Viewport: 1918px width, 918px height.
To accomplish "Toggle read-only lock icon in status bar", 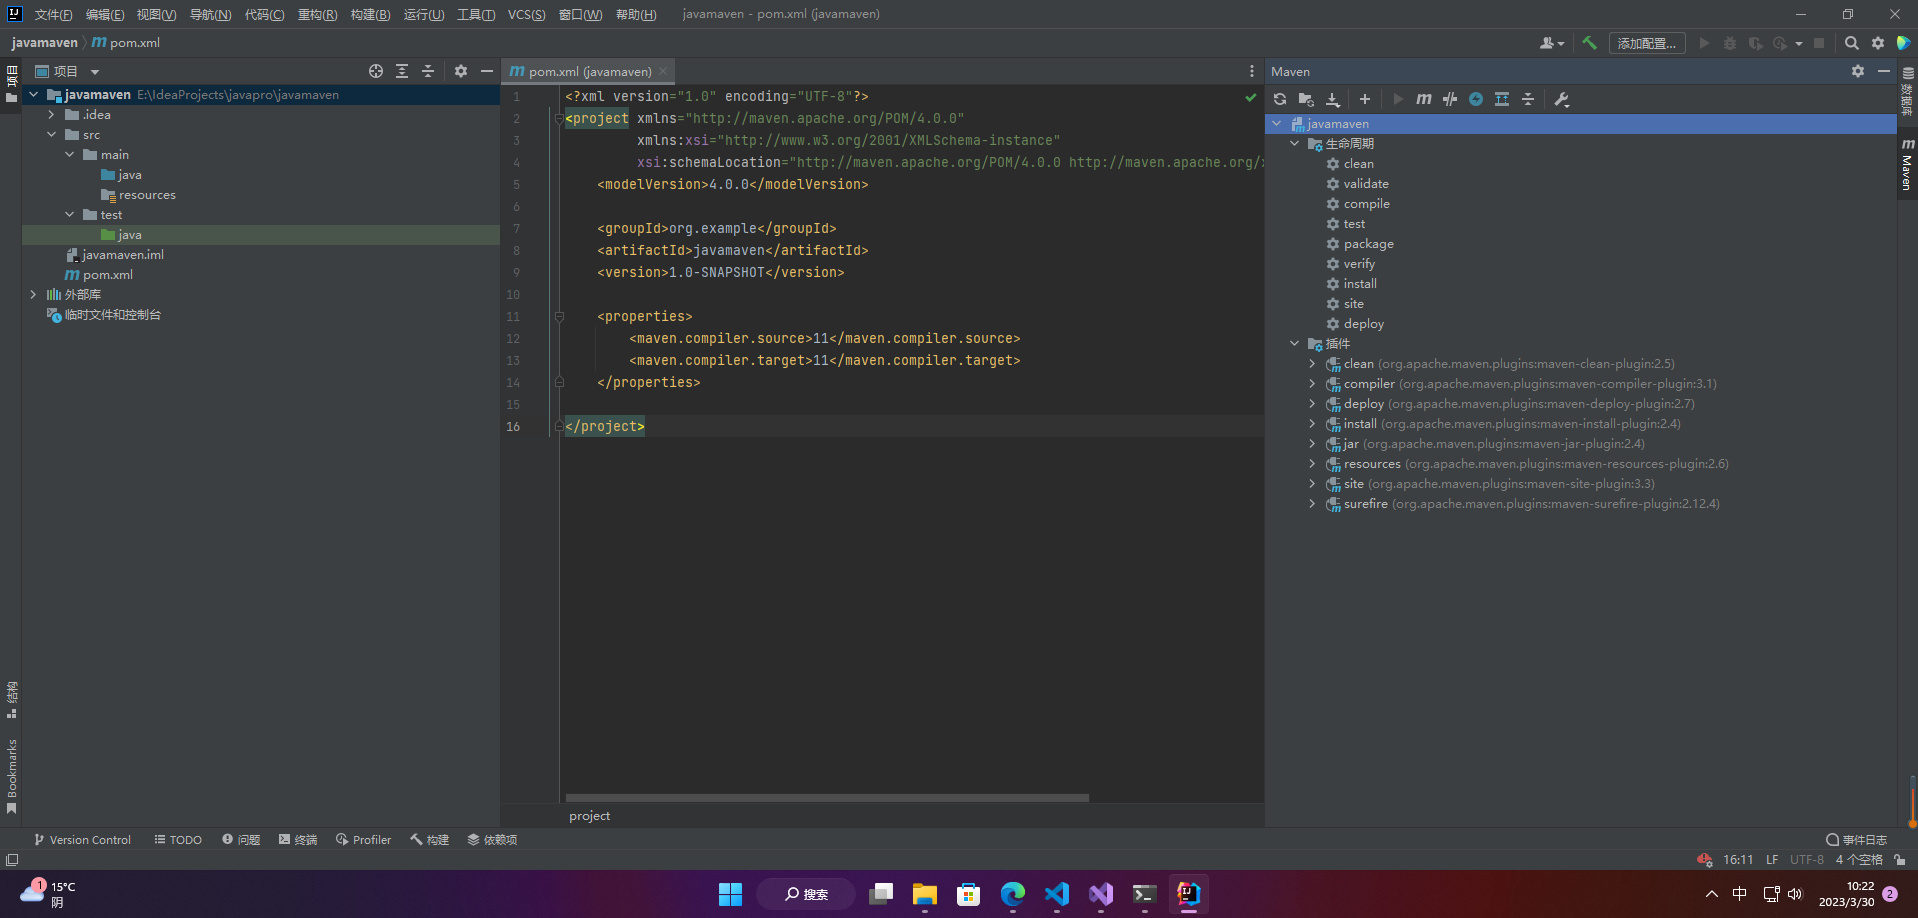I will (x=1899, y=860).
